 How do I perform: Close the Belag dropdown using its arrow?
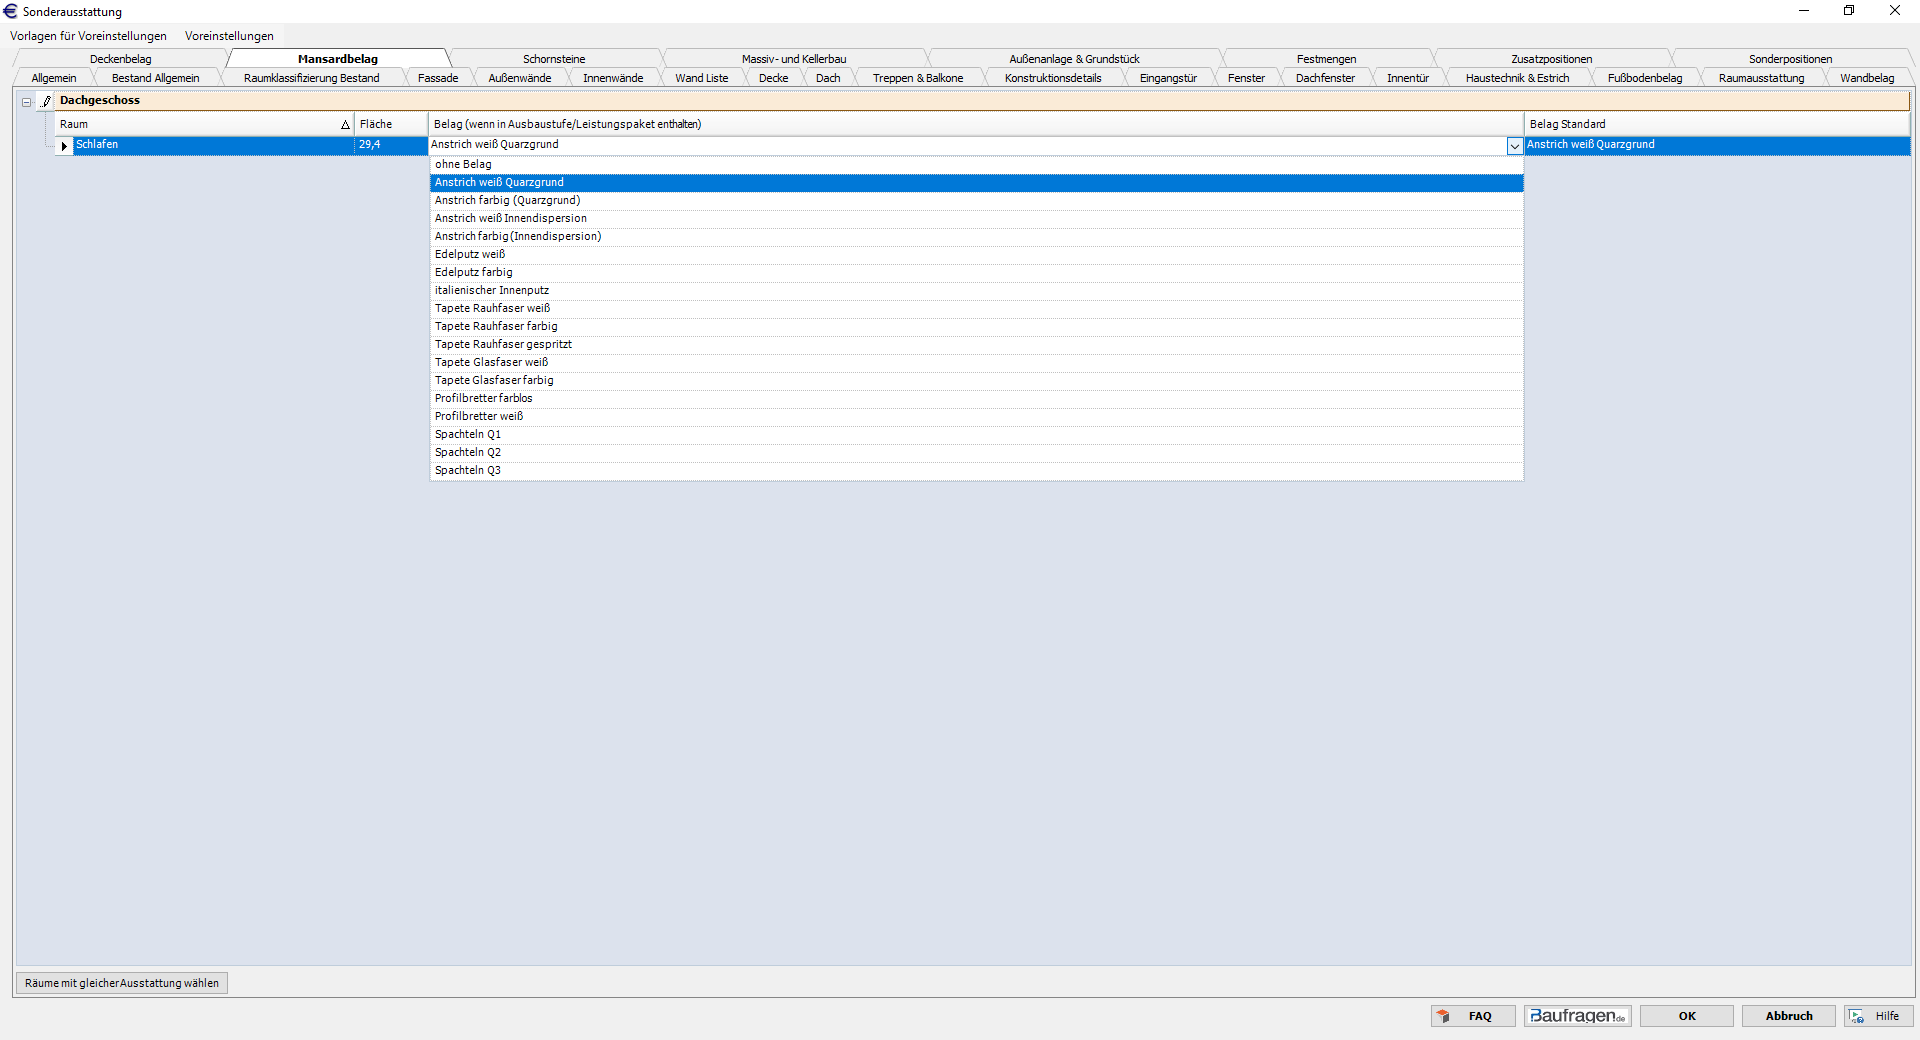[x=1514, y=146]
